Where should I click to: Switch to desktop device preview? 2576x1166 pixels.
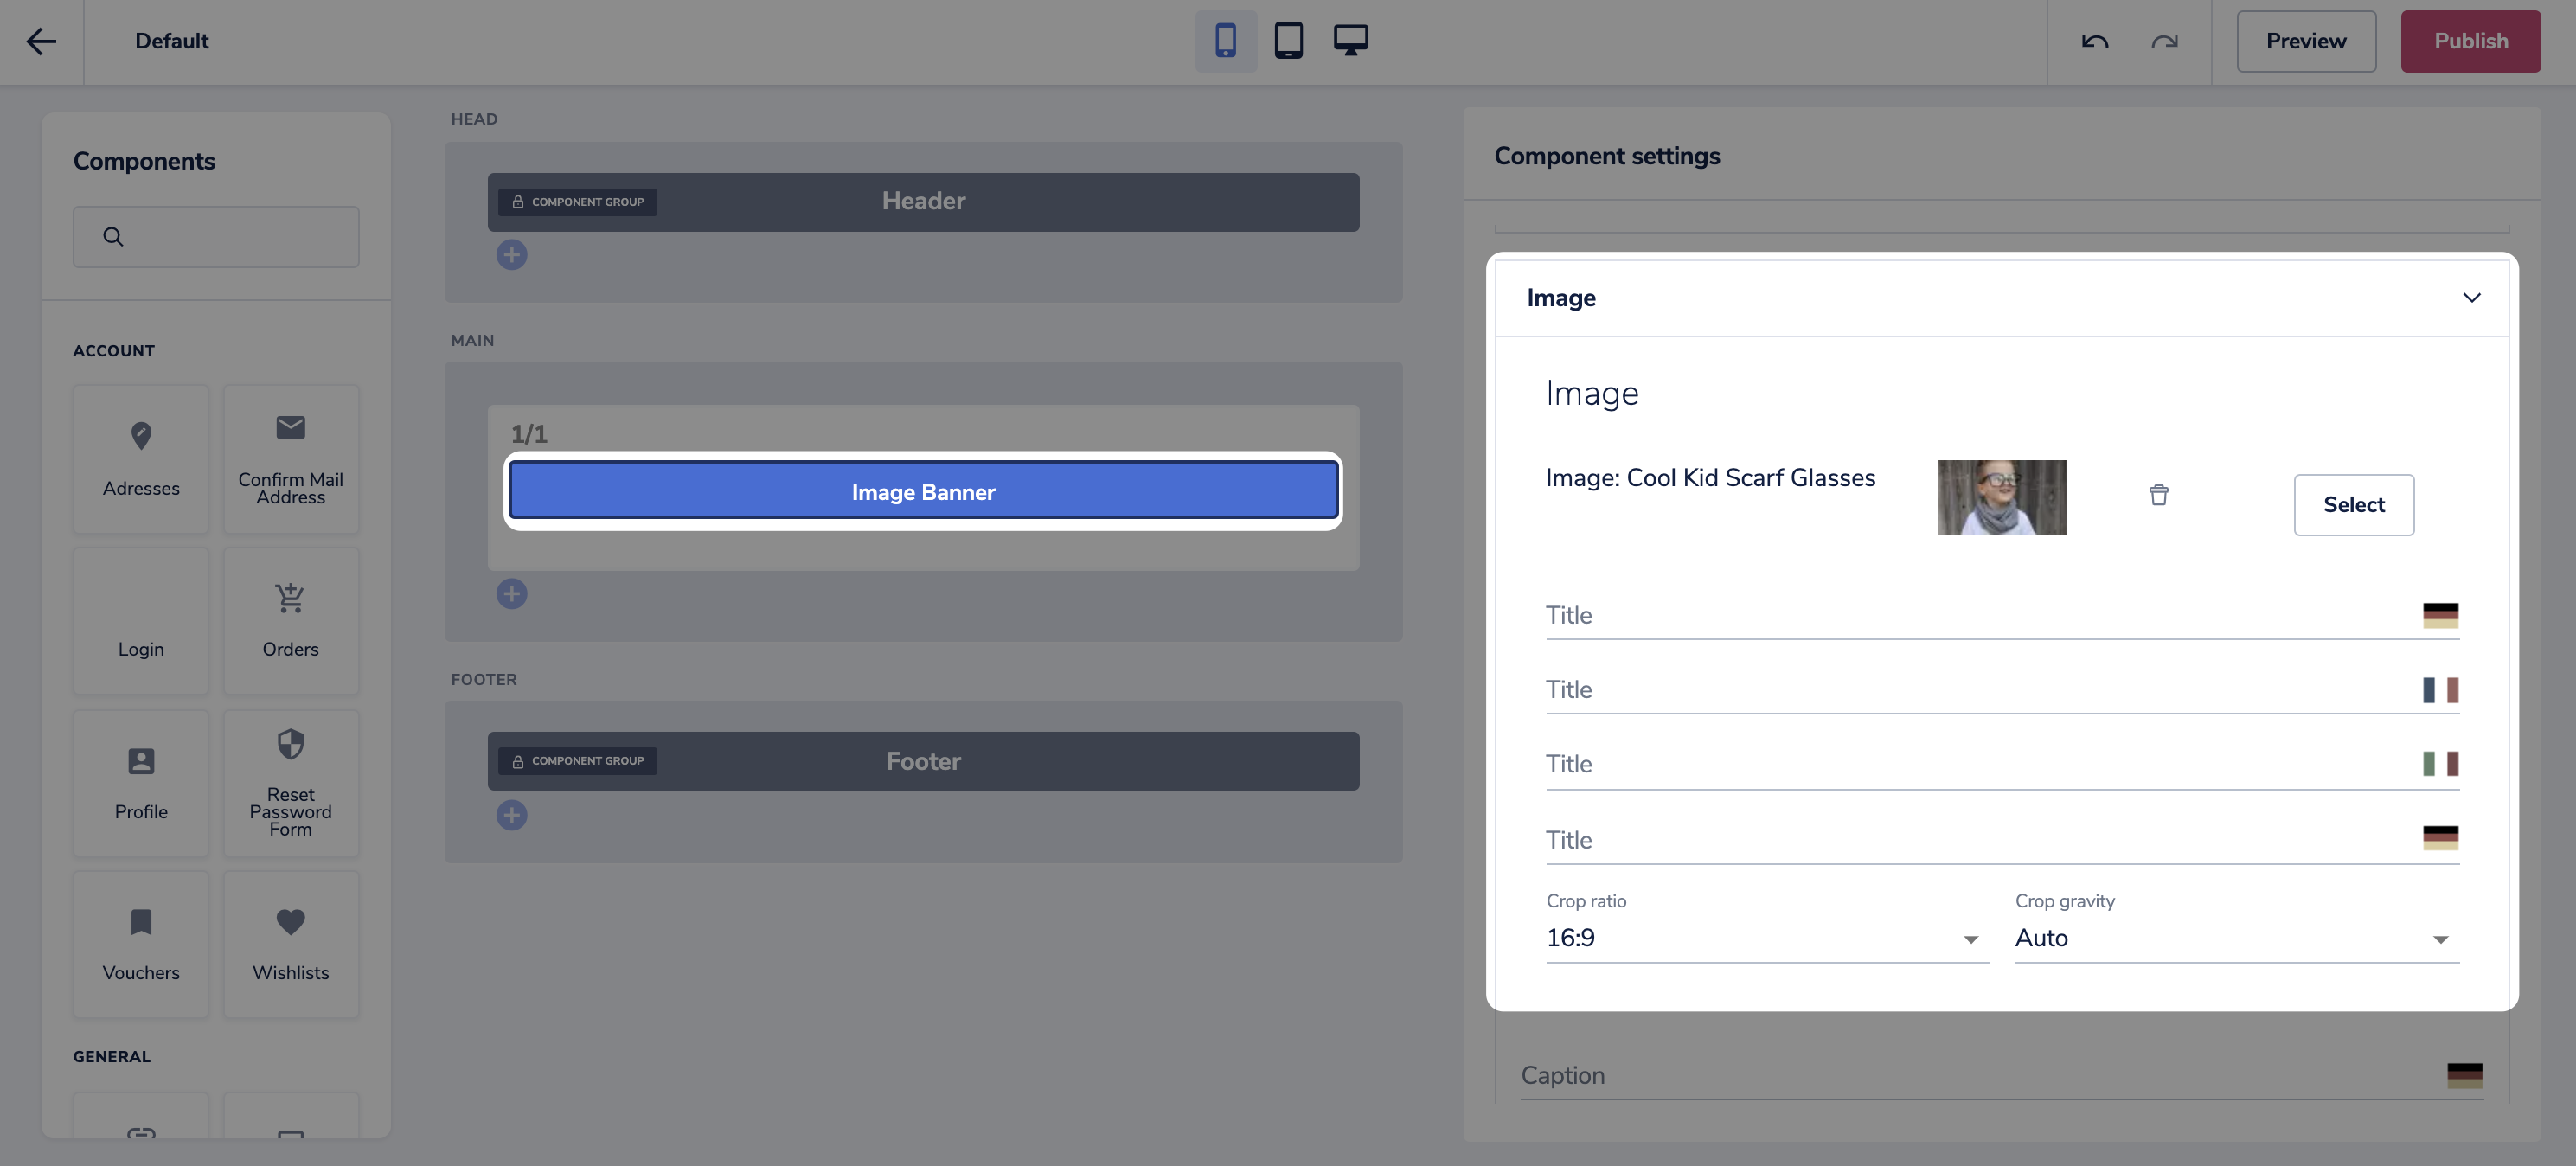(1350, 41)
